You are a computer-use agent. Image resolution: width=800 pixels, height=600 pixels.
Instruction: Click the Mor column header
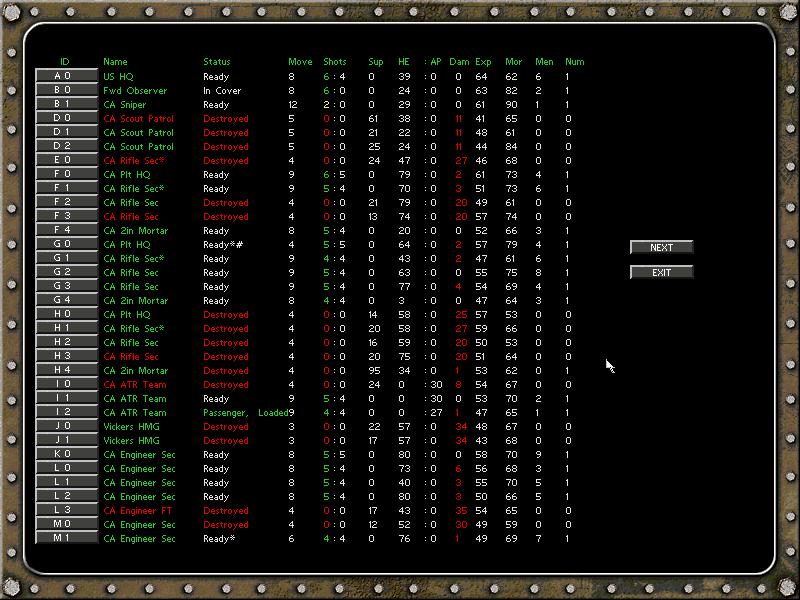[514, 62]
